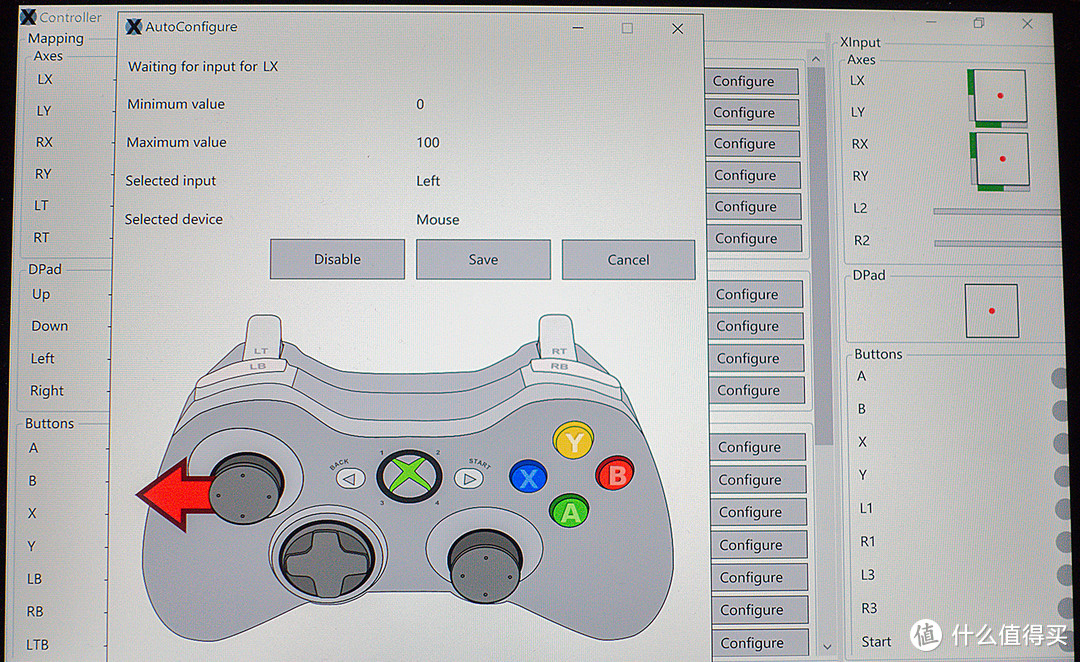The height and width of the screenshot is (662, 1080).
Task: Click the Minimum value 0 field
Action: pos(420,104)
